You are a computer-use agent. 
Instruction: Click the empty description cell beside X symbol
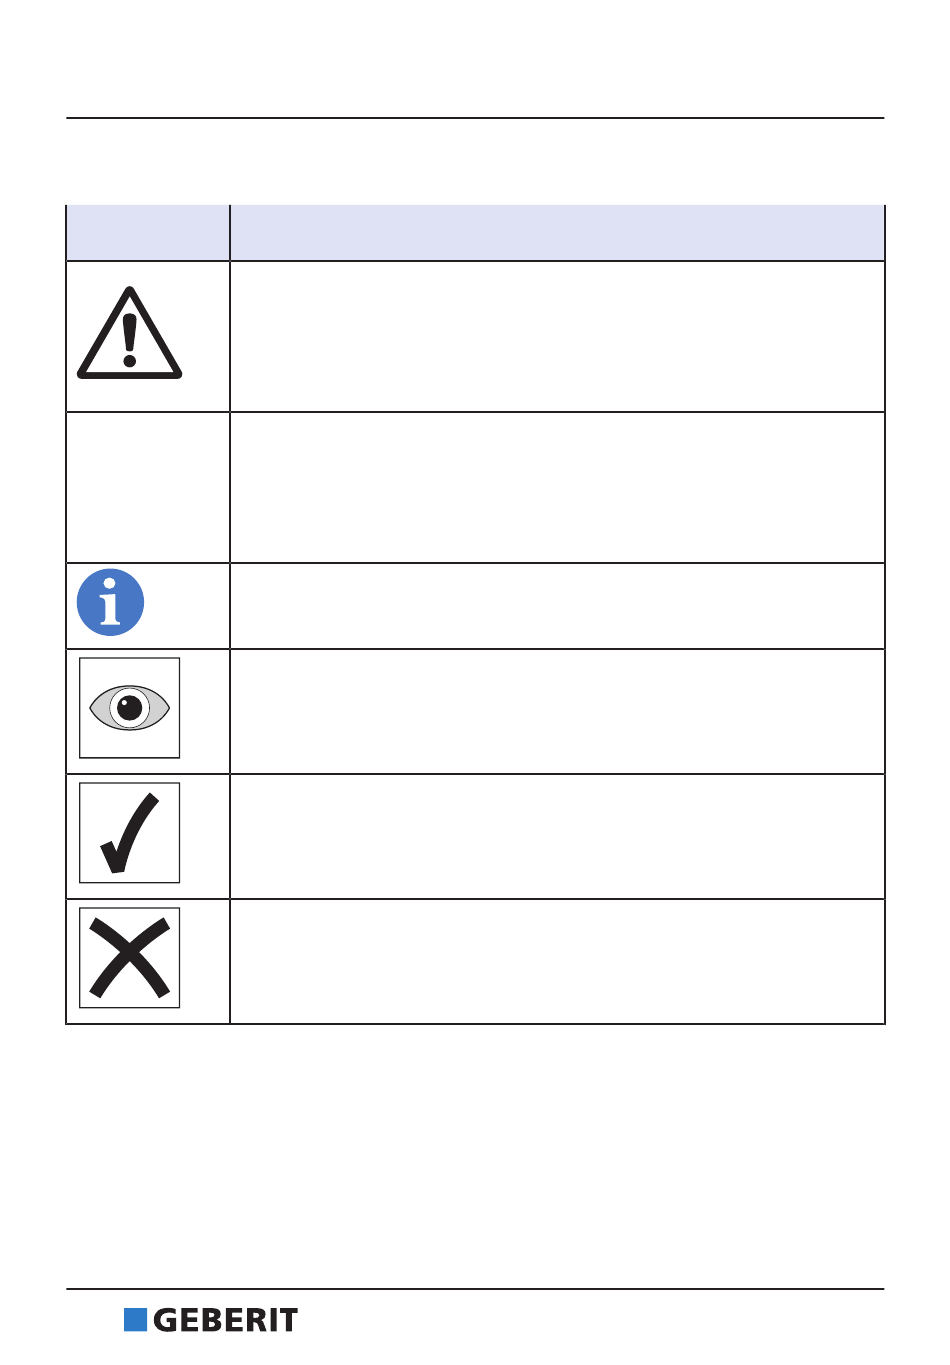click(x=558, y=962)
